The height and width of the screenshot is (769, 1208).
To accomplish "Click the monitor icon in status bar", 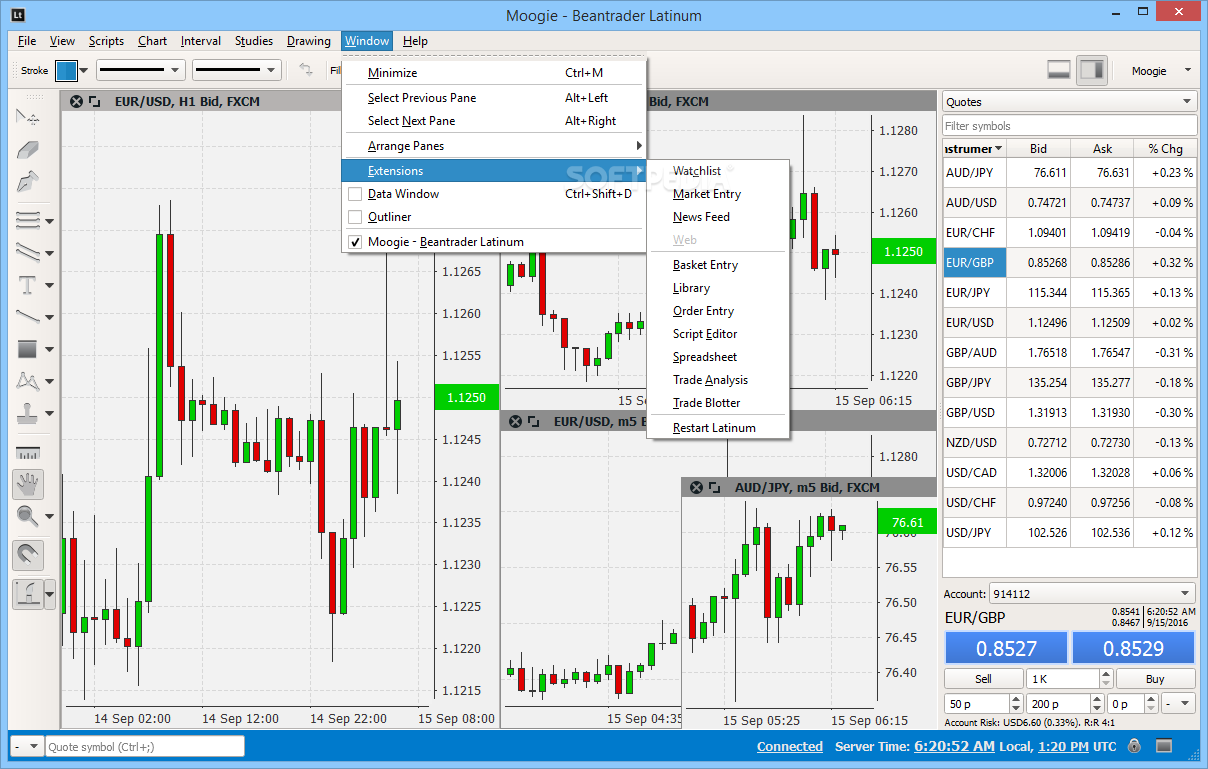I will [1164, 746].
